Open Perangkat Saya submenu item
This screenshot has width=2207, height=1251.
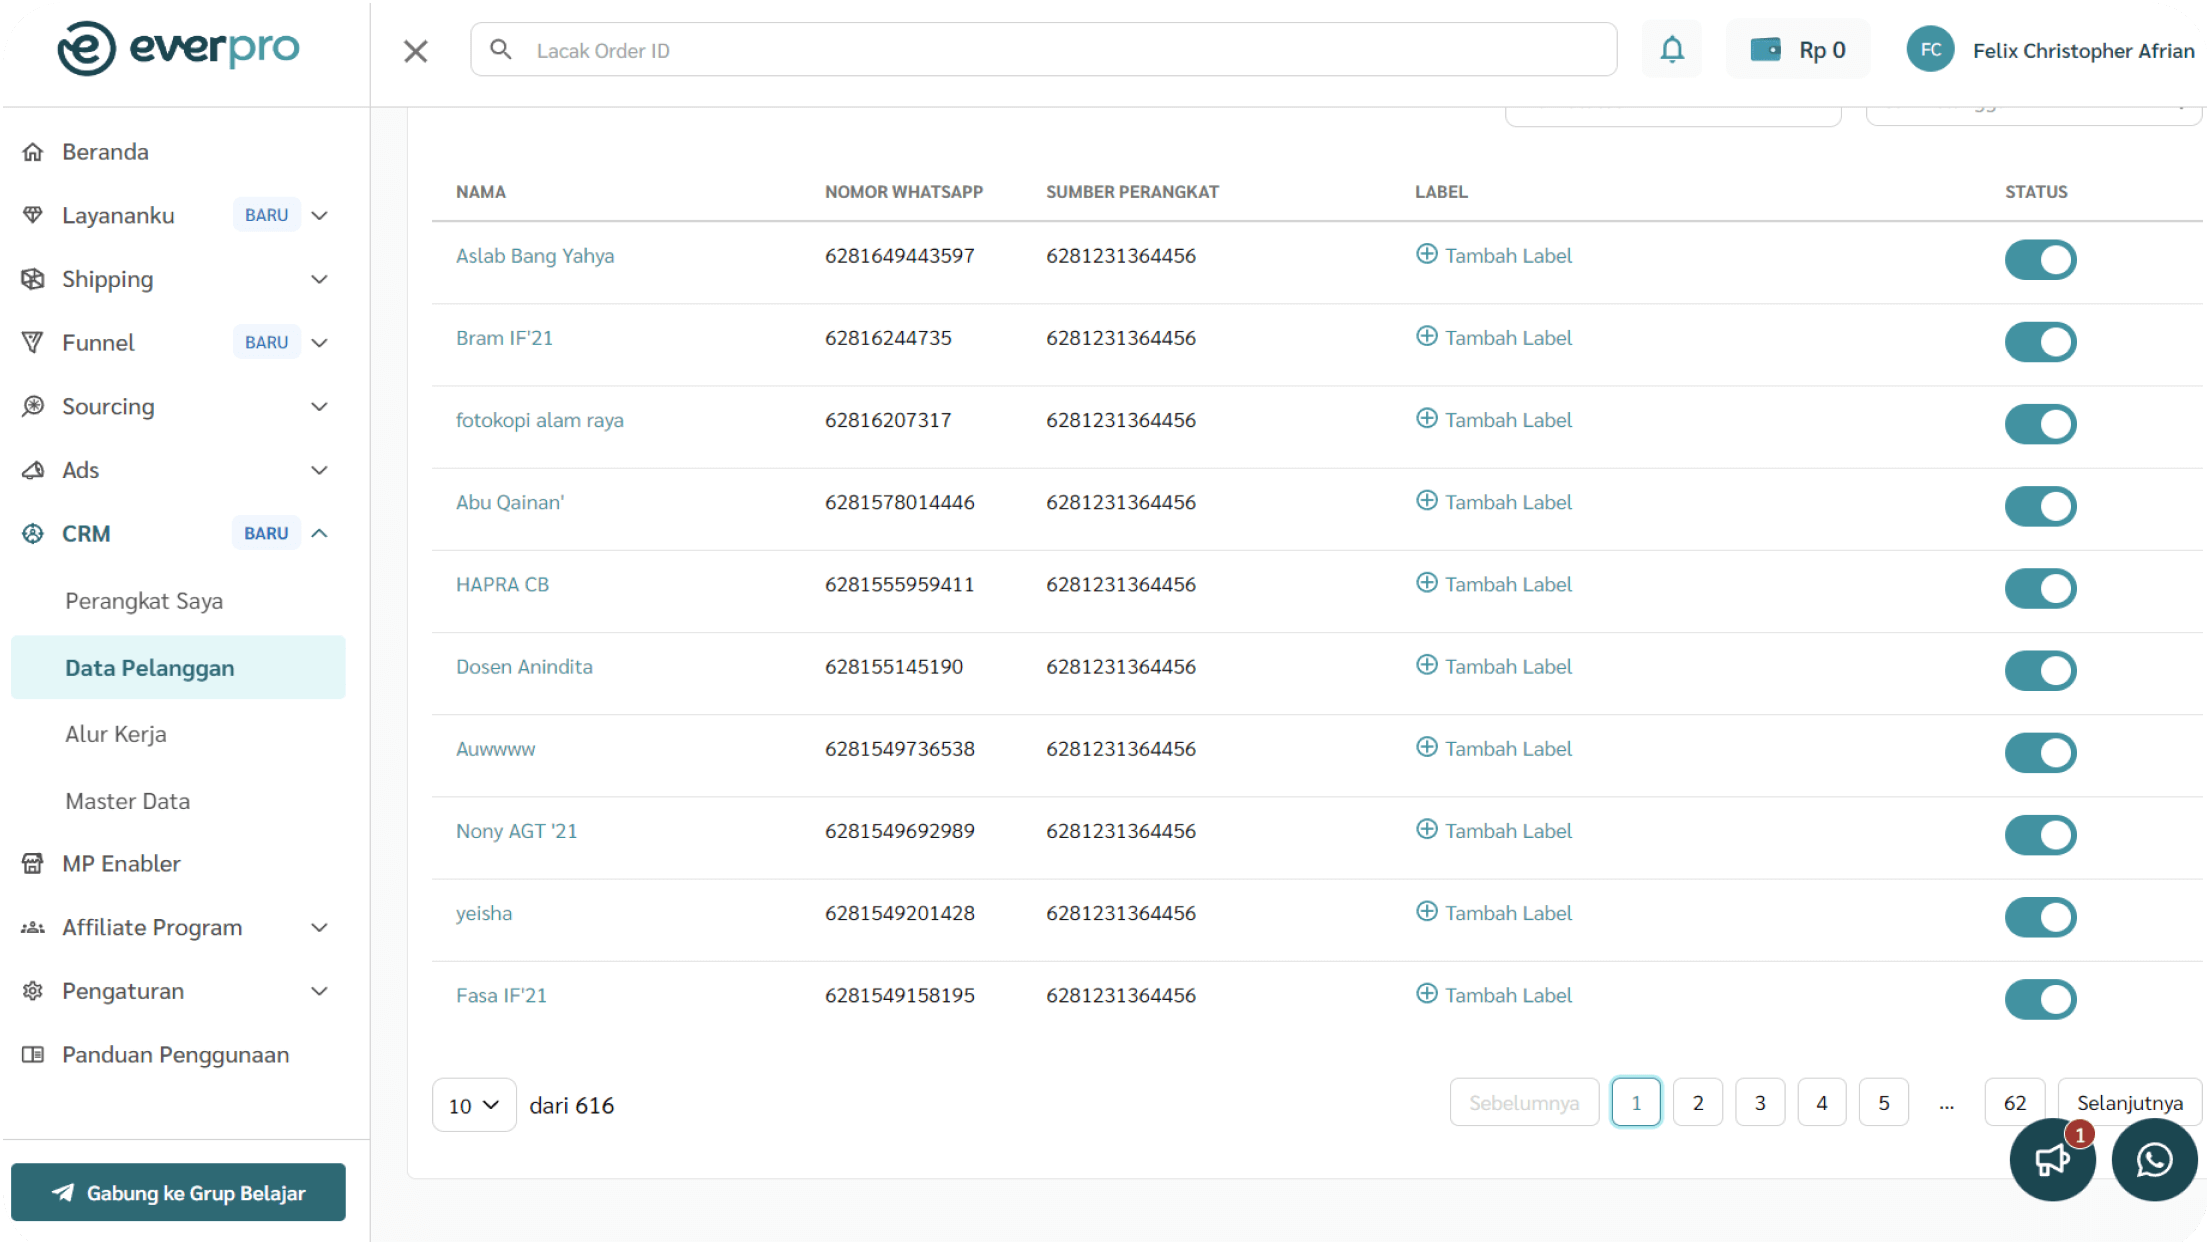[x=144, y=601]
